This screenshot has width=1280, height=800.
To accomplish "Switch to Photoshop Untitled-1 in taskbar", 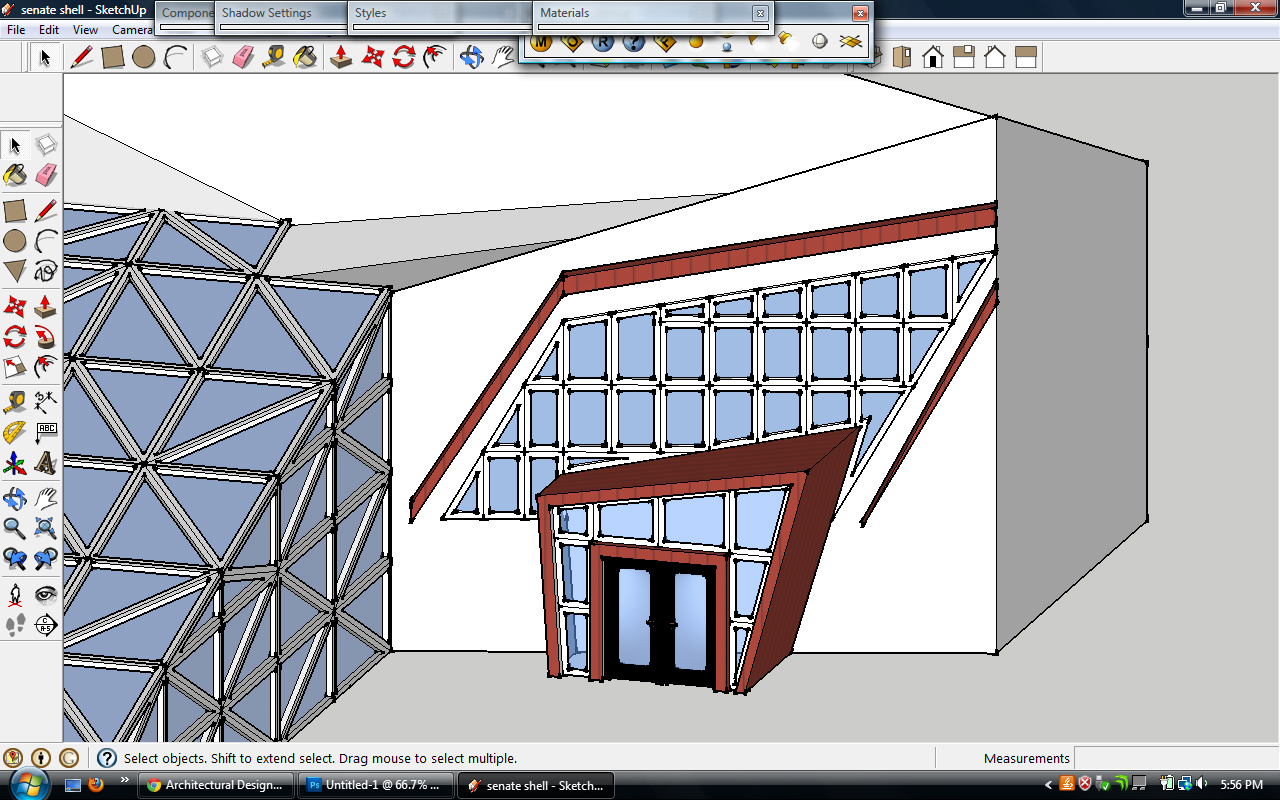I will click(x=375, y=785).
